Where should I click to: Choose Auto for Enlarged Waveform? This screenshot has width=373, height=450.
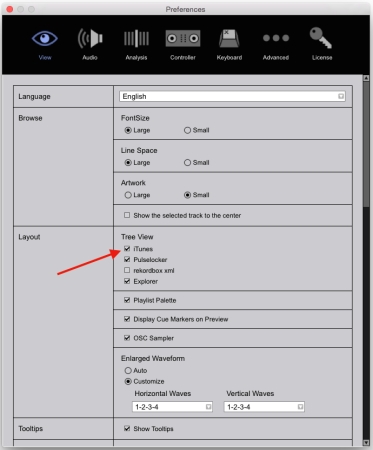128,370
